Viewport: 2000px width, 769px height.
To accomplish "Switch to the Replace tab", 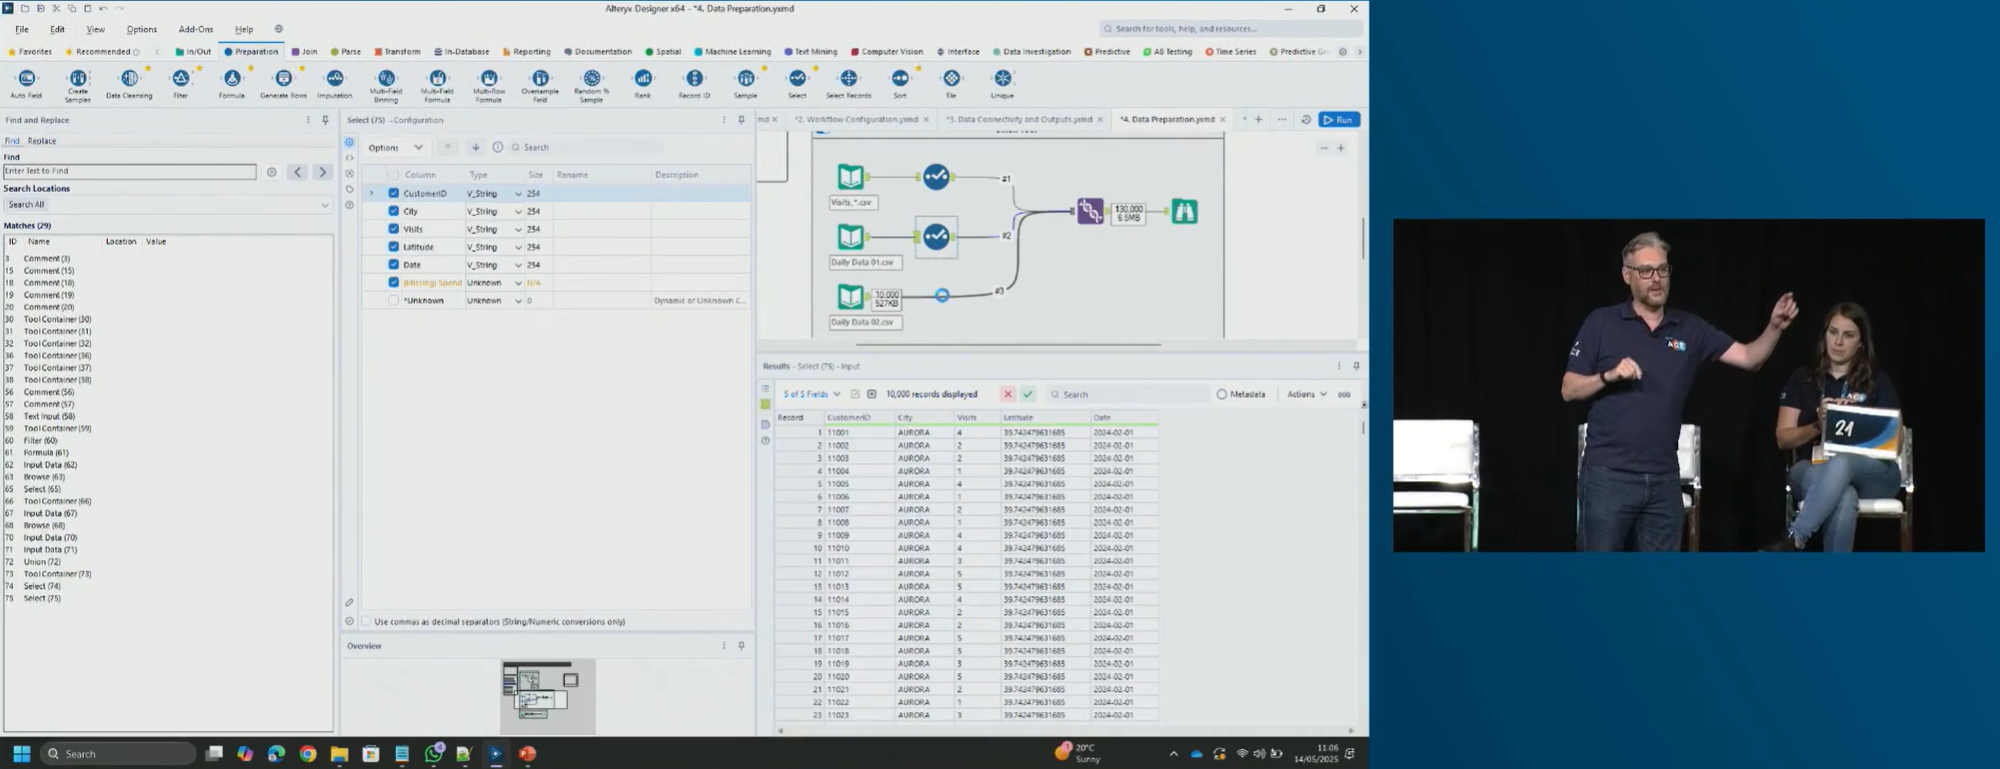I will tap(42, 141).
